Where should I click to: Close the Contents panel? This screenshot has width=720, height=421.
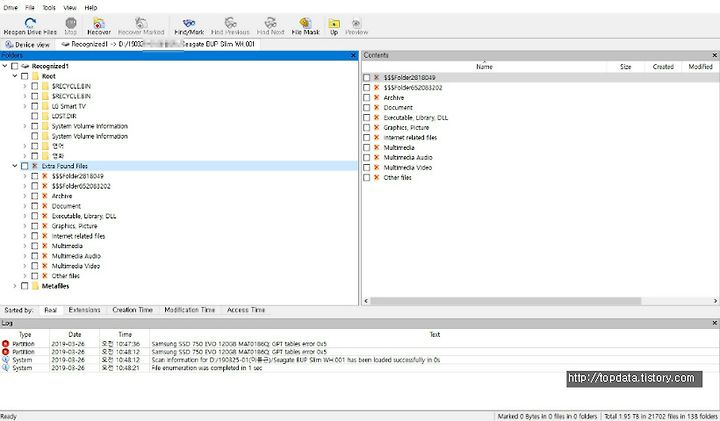pos(714,55)
